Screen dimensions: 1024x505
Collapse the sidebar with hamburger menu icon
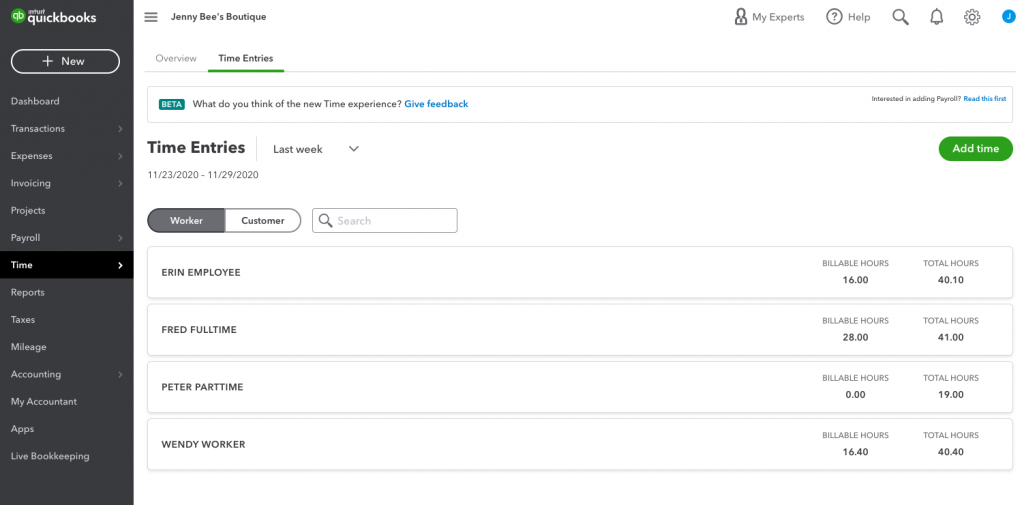[x=151, y=17]
